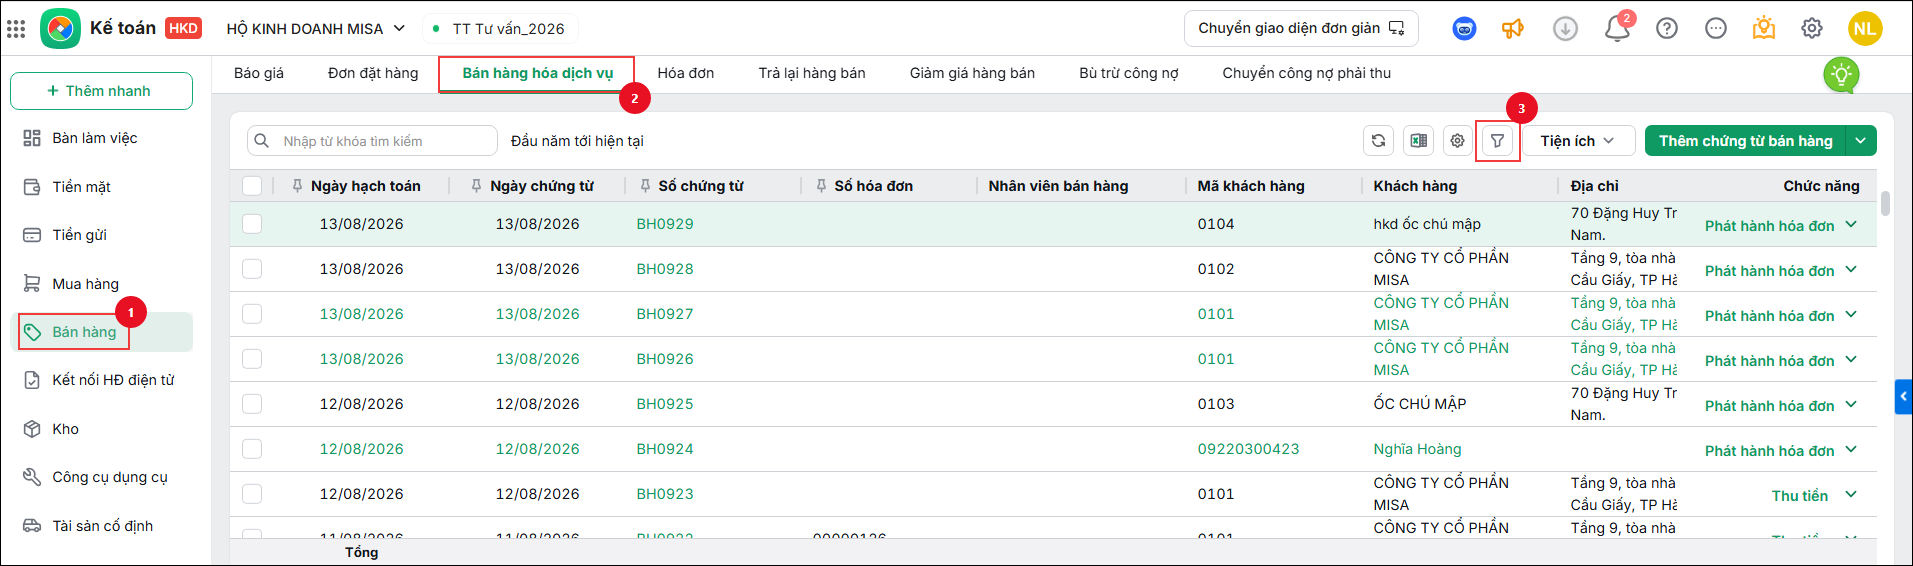Open the apps grid launcher icon
Image resolution: width=1913 pixels, height=566 pixels.
pyautogui.click(x=16, y=29)
